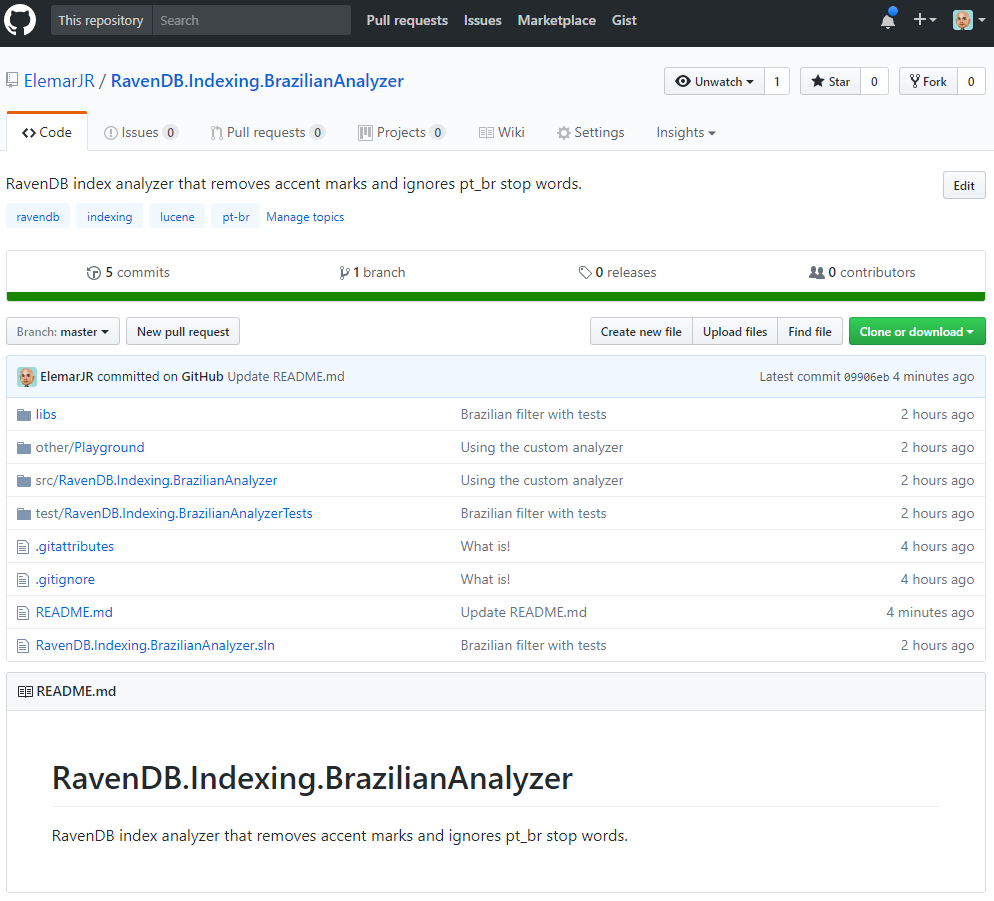The image size is (994, 901).
Task: Fork this repository
Action: (x=927, y=82)
